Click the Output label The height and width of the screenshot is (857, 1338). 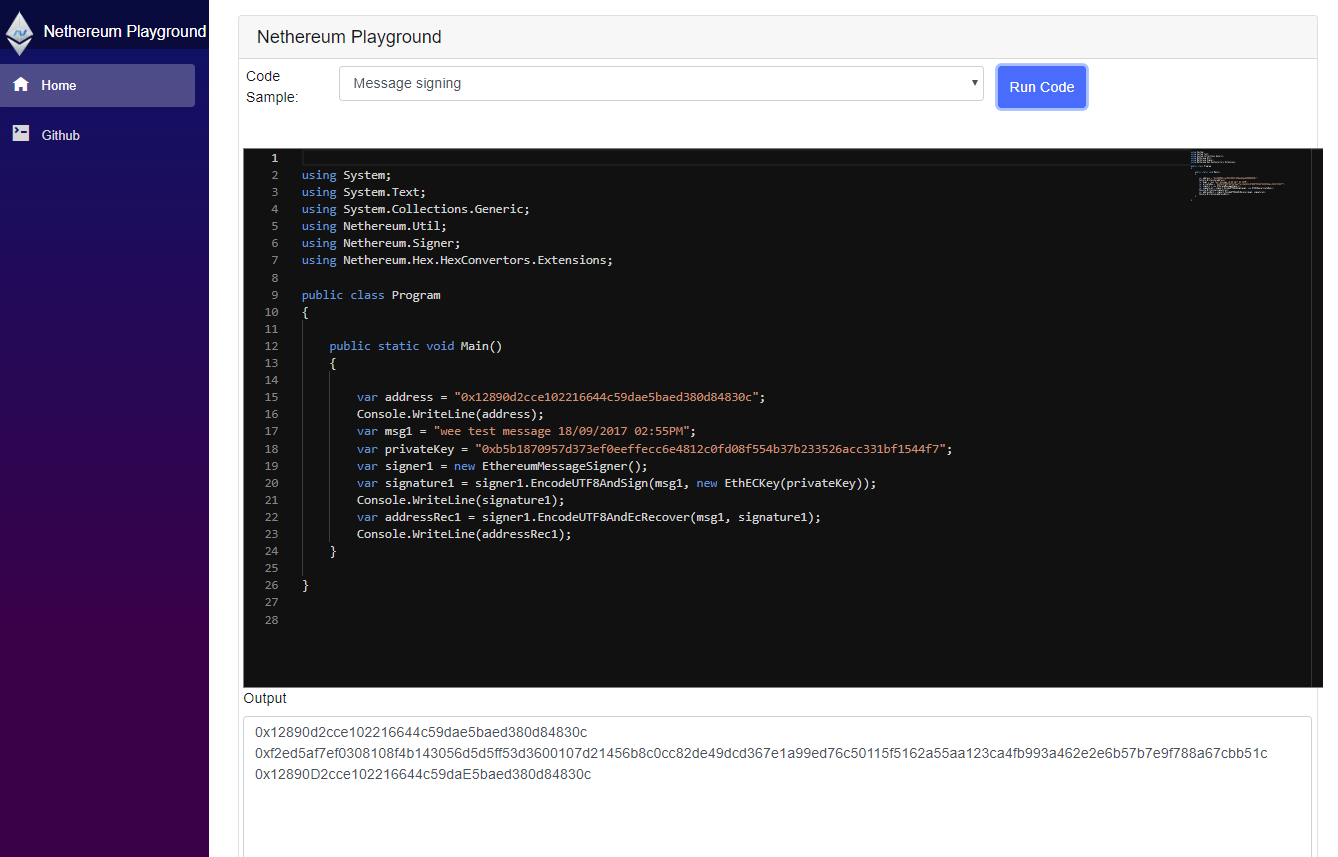click(265, 698)
